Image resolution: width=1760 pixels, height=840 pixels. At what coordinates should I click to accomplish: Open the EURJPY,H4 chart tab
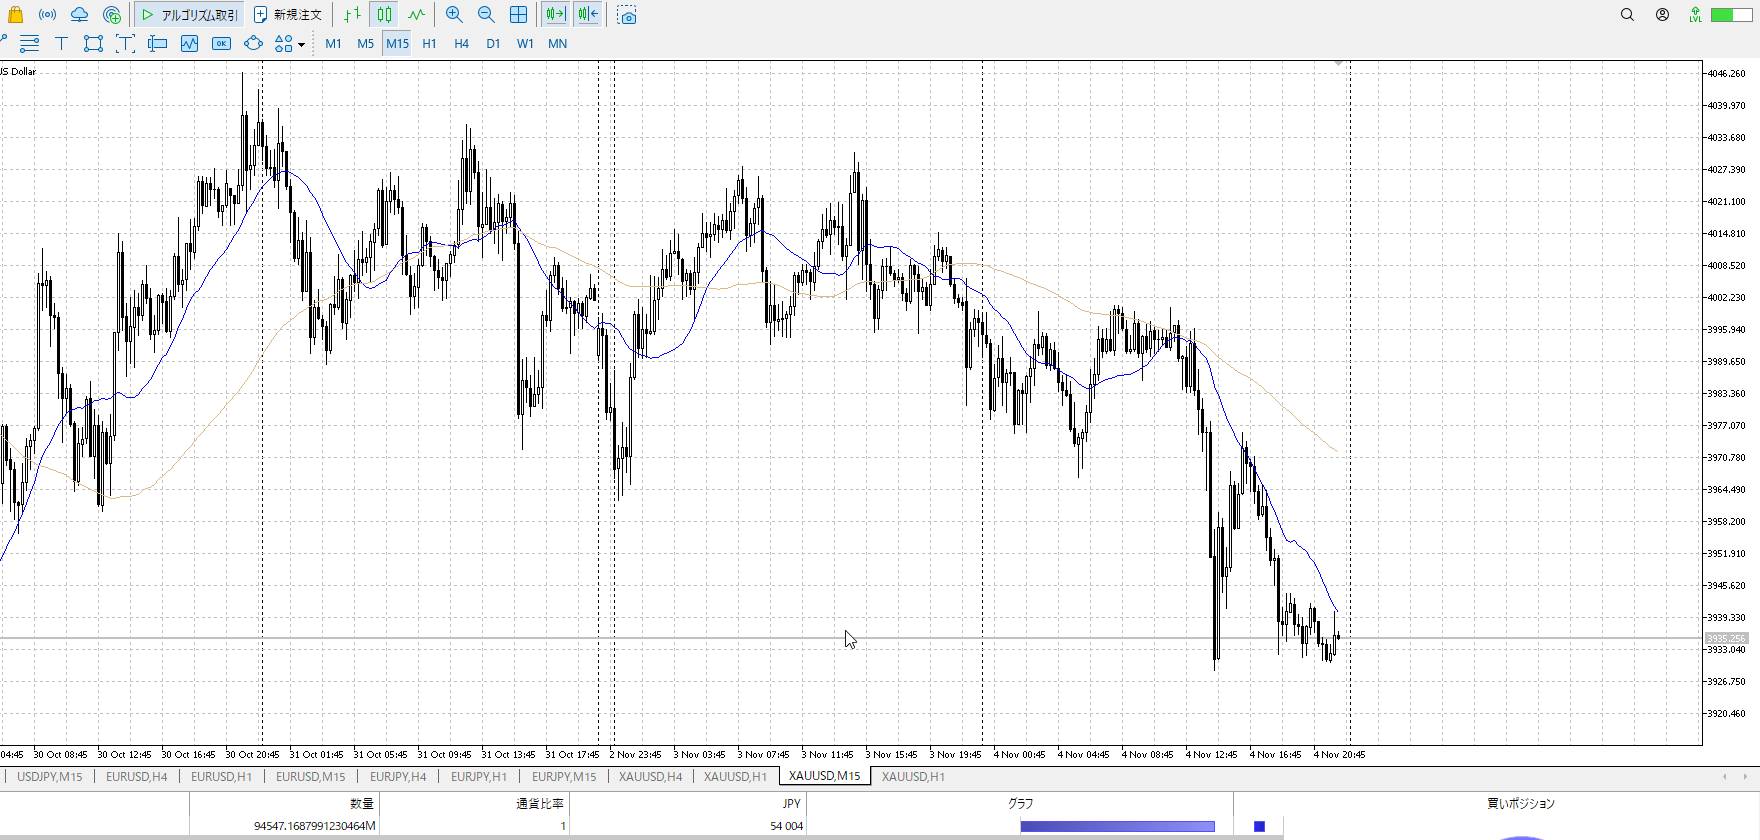(398, 776)
